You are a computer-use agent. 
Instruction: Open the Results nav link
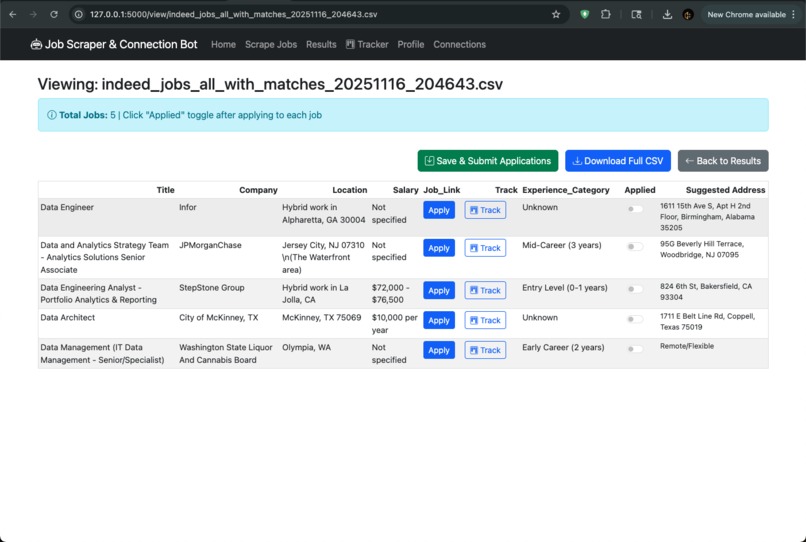(321, 44)
